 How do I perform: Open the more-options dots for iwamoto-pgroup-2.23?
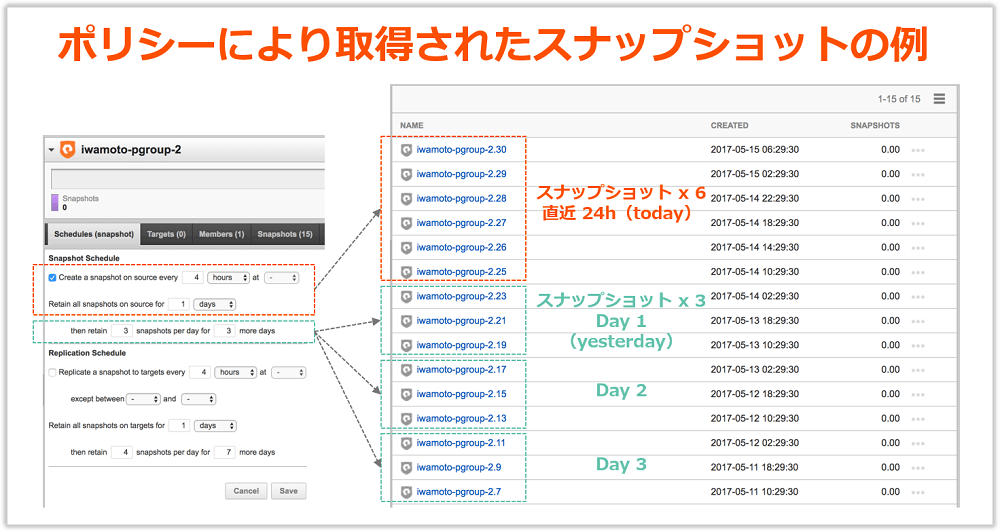(x=918, y=297)
